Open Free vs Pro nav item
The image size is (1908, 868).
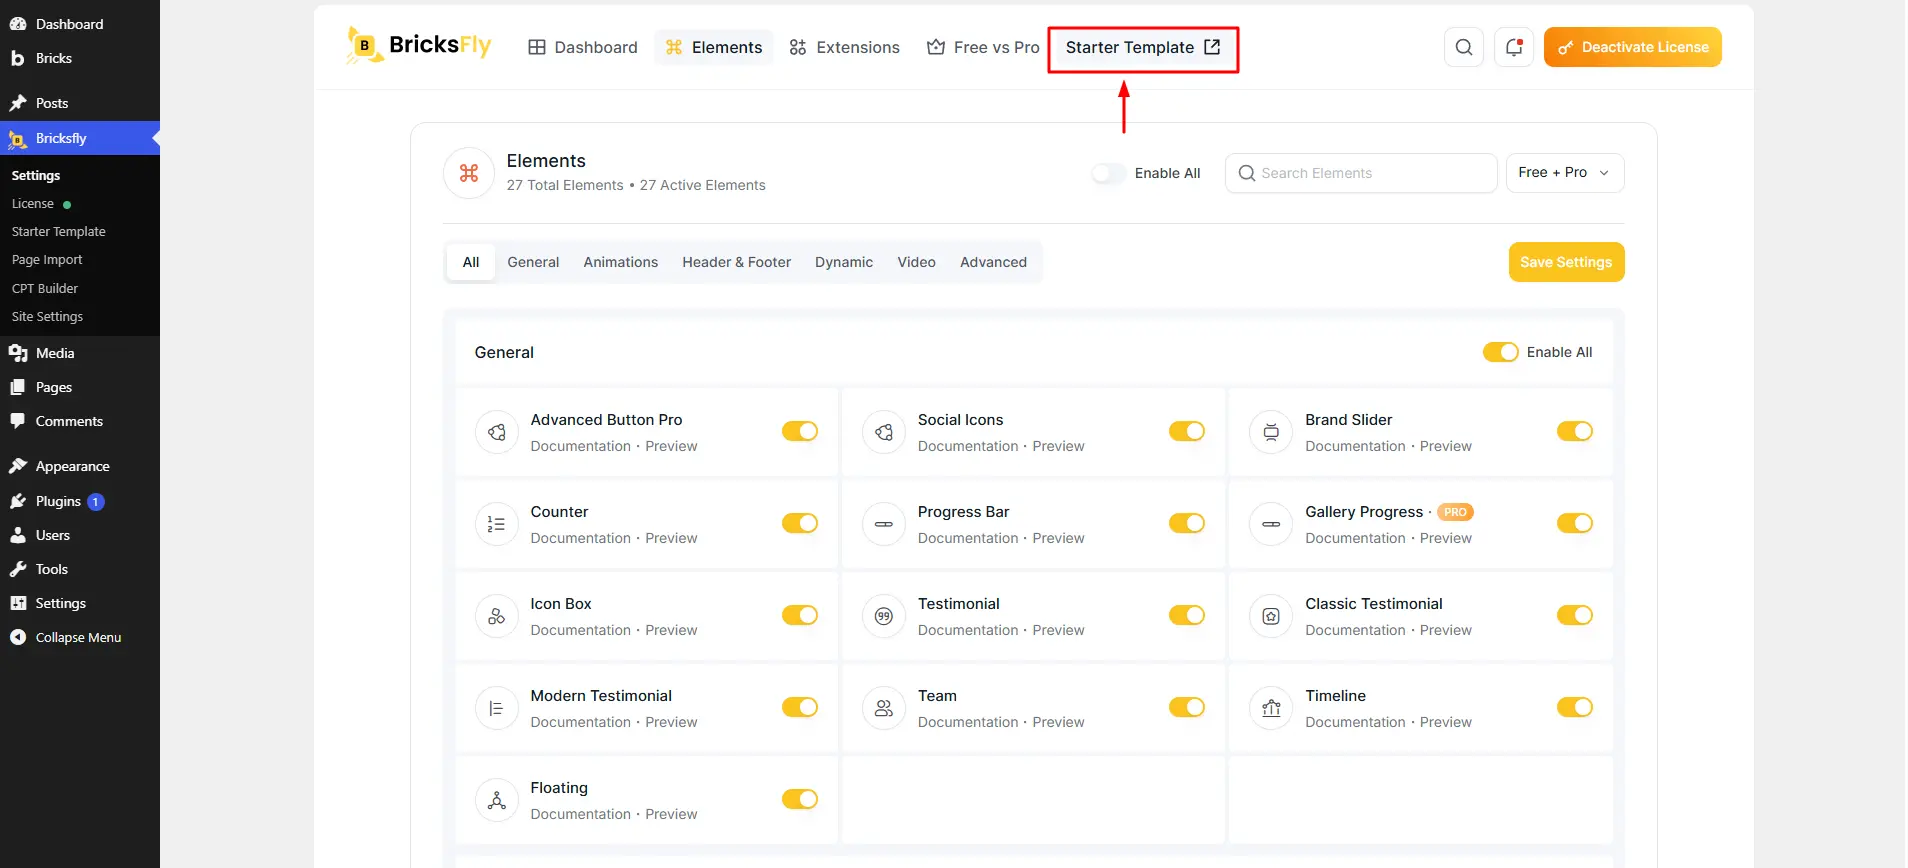click(983, 47)
